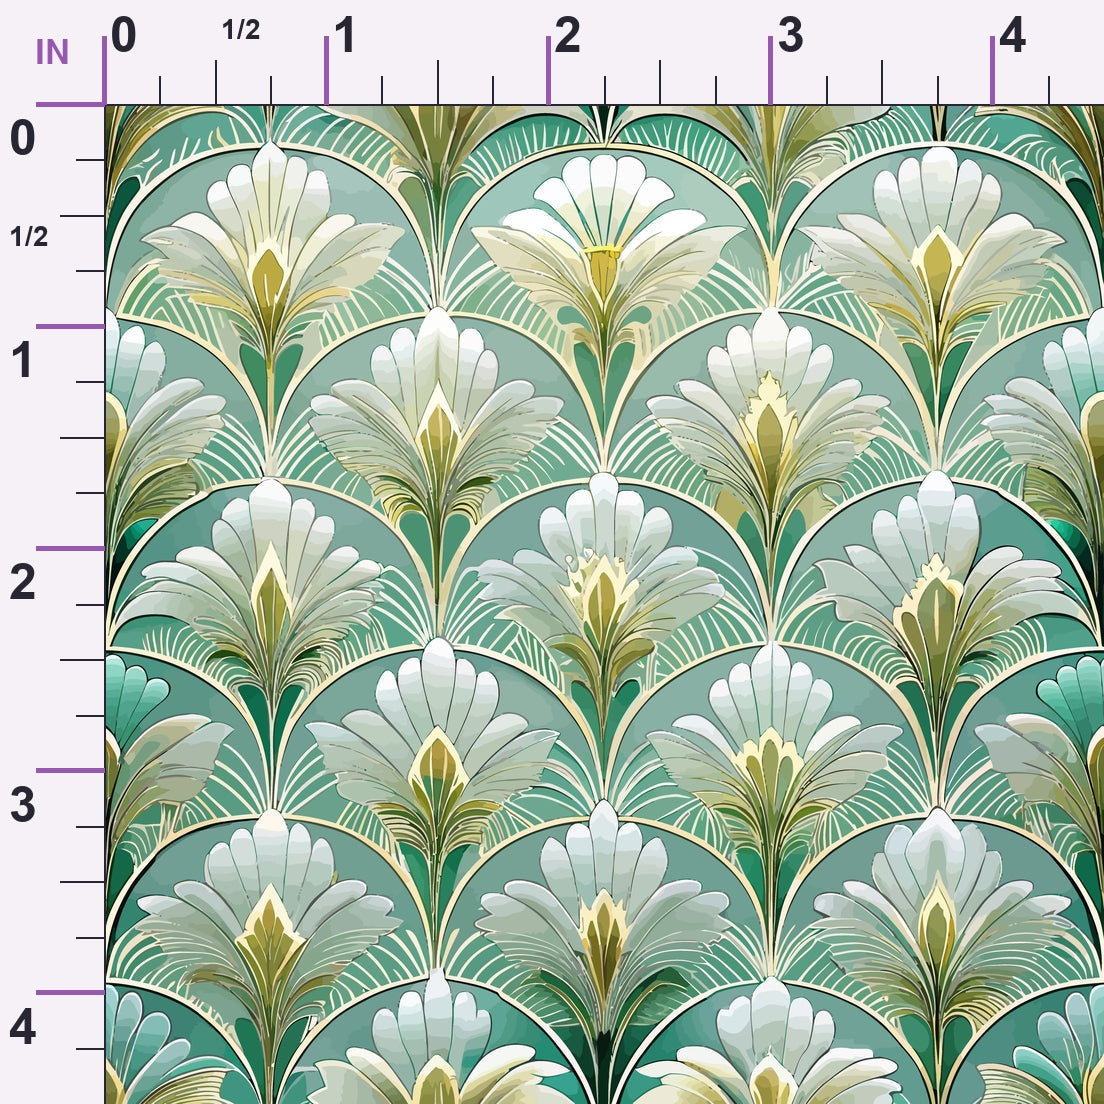
Task: Click the "3" on the horizontal ruler
Action: (790, 35)
